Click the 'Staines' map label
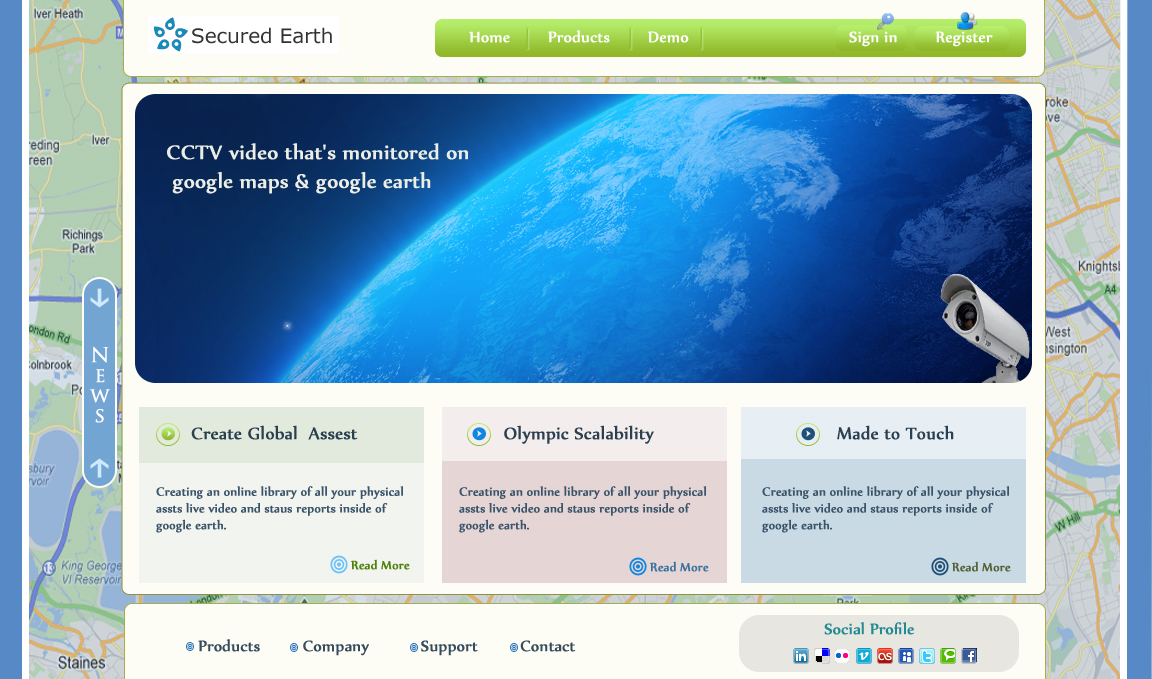Image resolution: width=1152 pixels, height=679 pixels. [82, 663]
